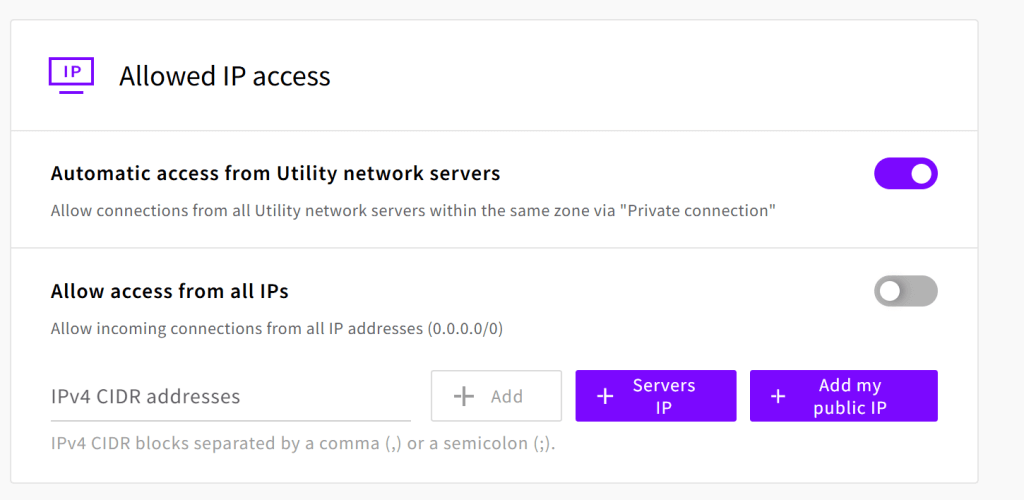Click the underline beneath IPv4 CIDR addresses
Screen dimensions: 1024x500
coord(231,421)
